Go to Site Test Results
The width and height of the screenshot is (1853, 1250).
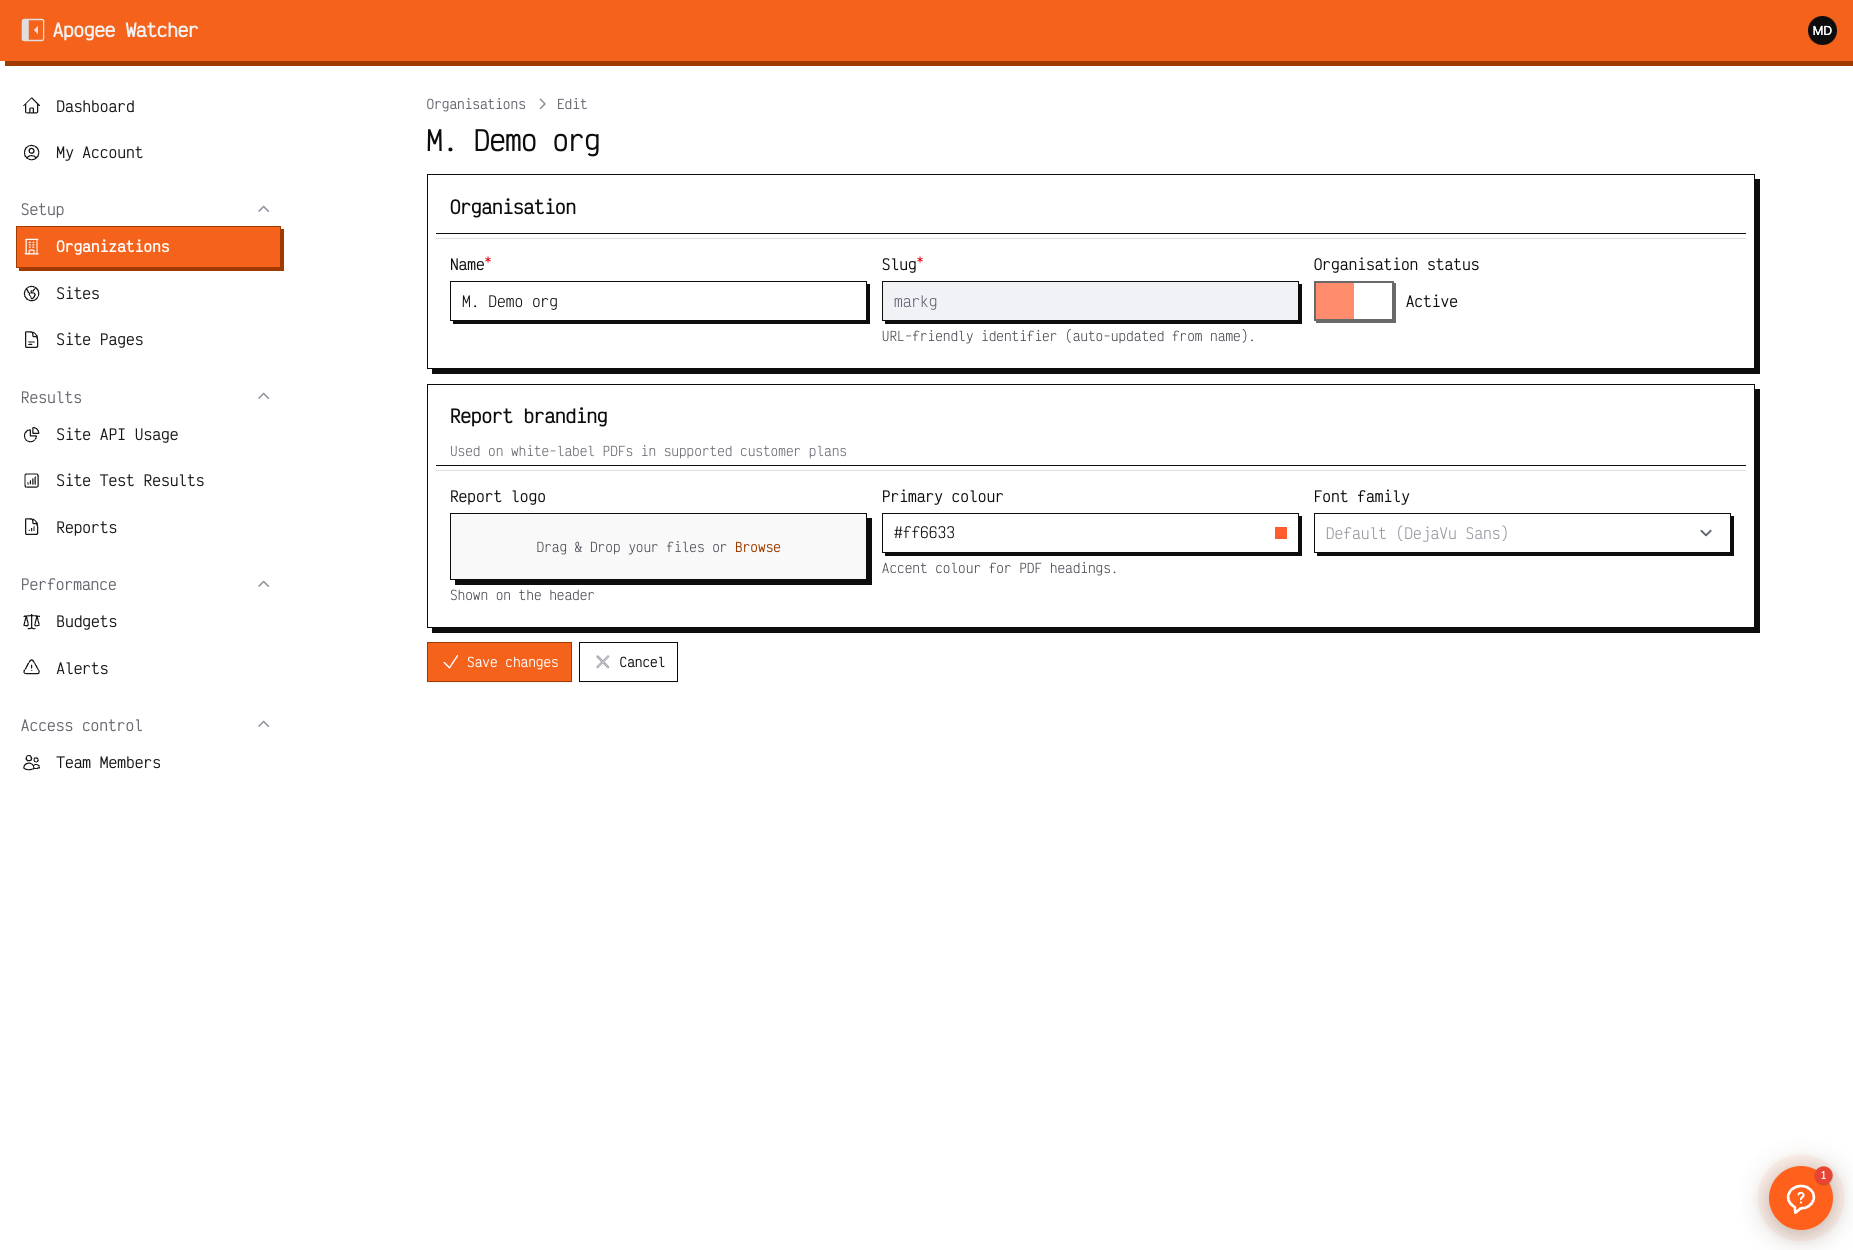tap(149, 480)
